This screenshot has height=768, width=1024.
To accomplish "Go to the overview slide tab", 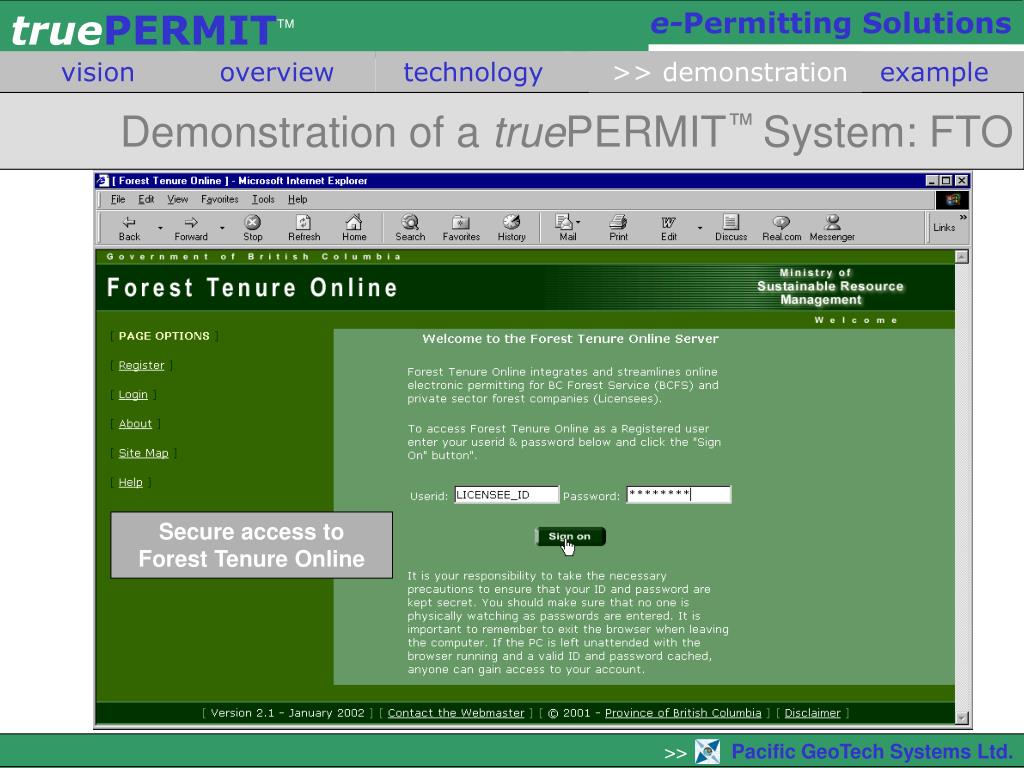I will [276, 72].
